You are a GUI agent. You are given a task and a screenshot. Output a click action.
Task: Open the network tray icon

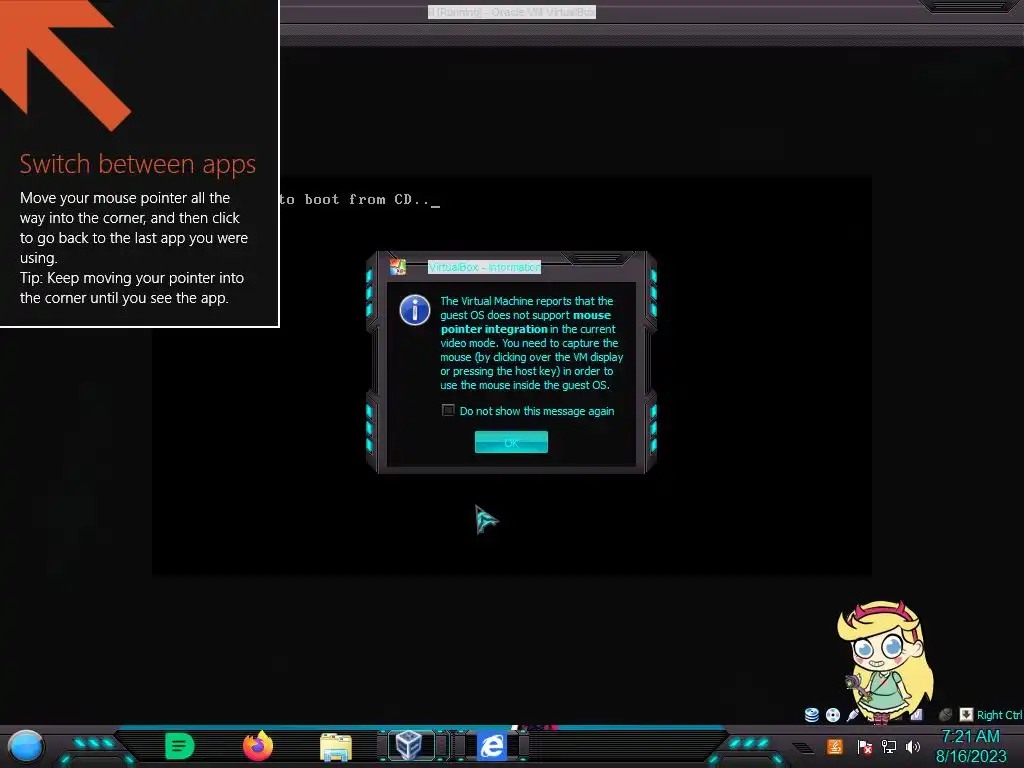[x=889, y=746]
